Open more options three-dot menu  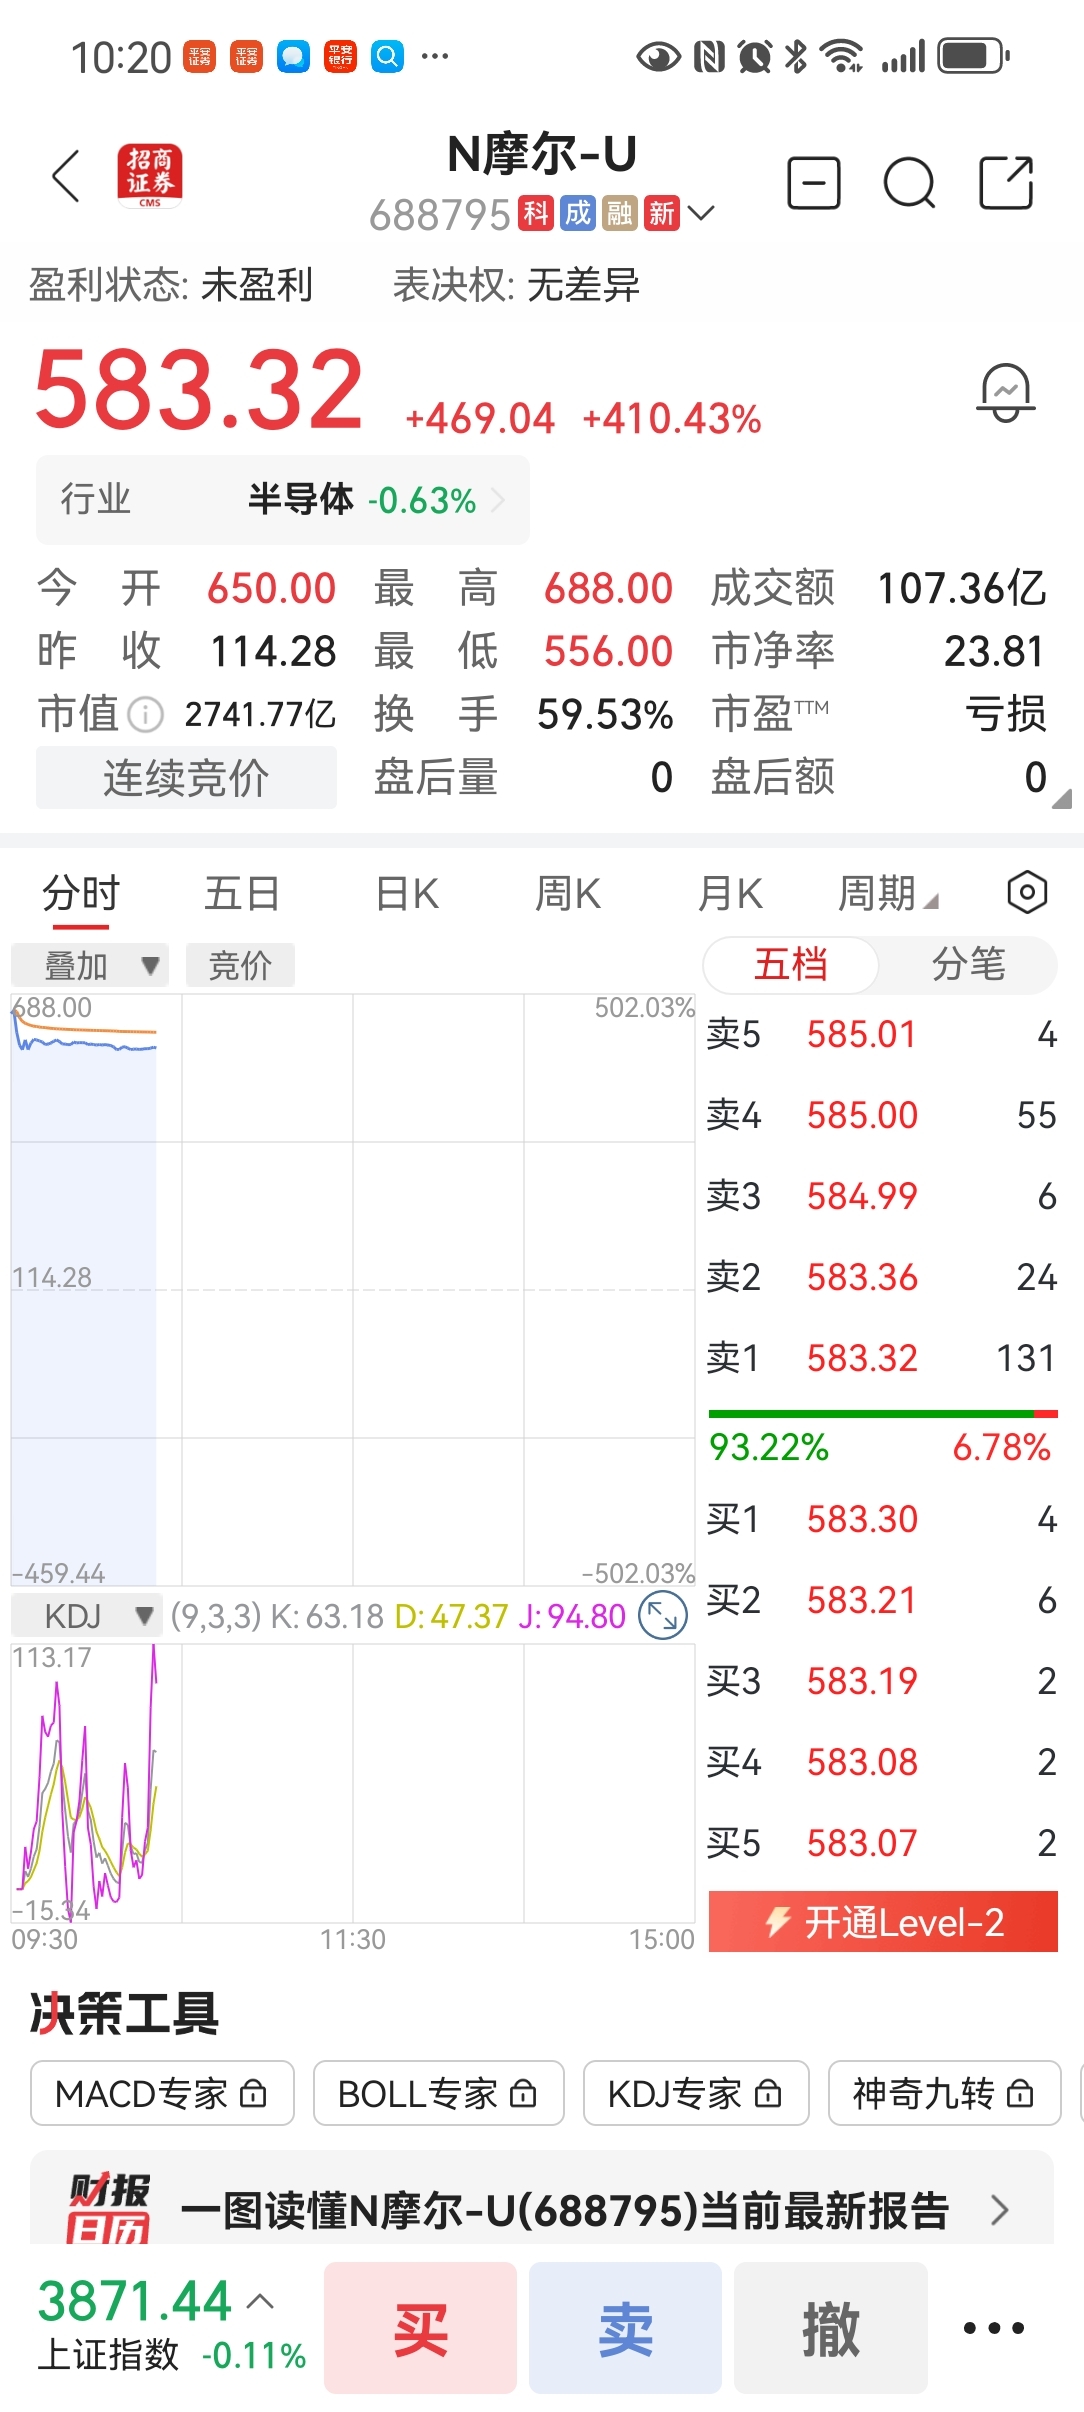point(993,2328)
